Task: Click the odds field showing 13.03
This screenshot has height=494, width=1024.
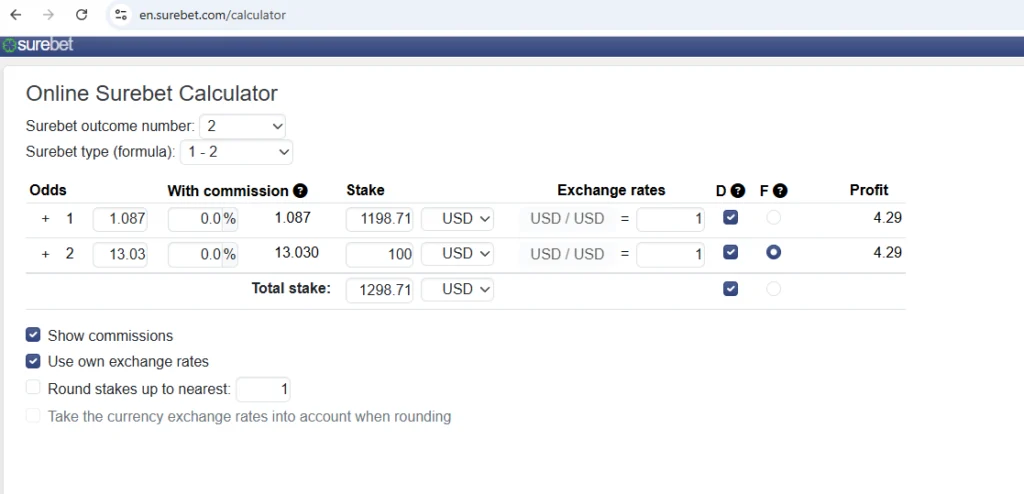Action: pos(120,254)
